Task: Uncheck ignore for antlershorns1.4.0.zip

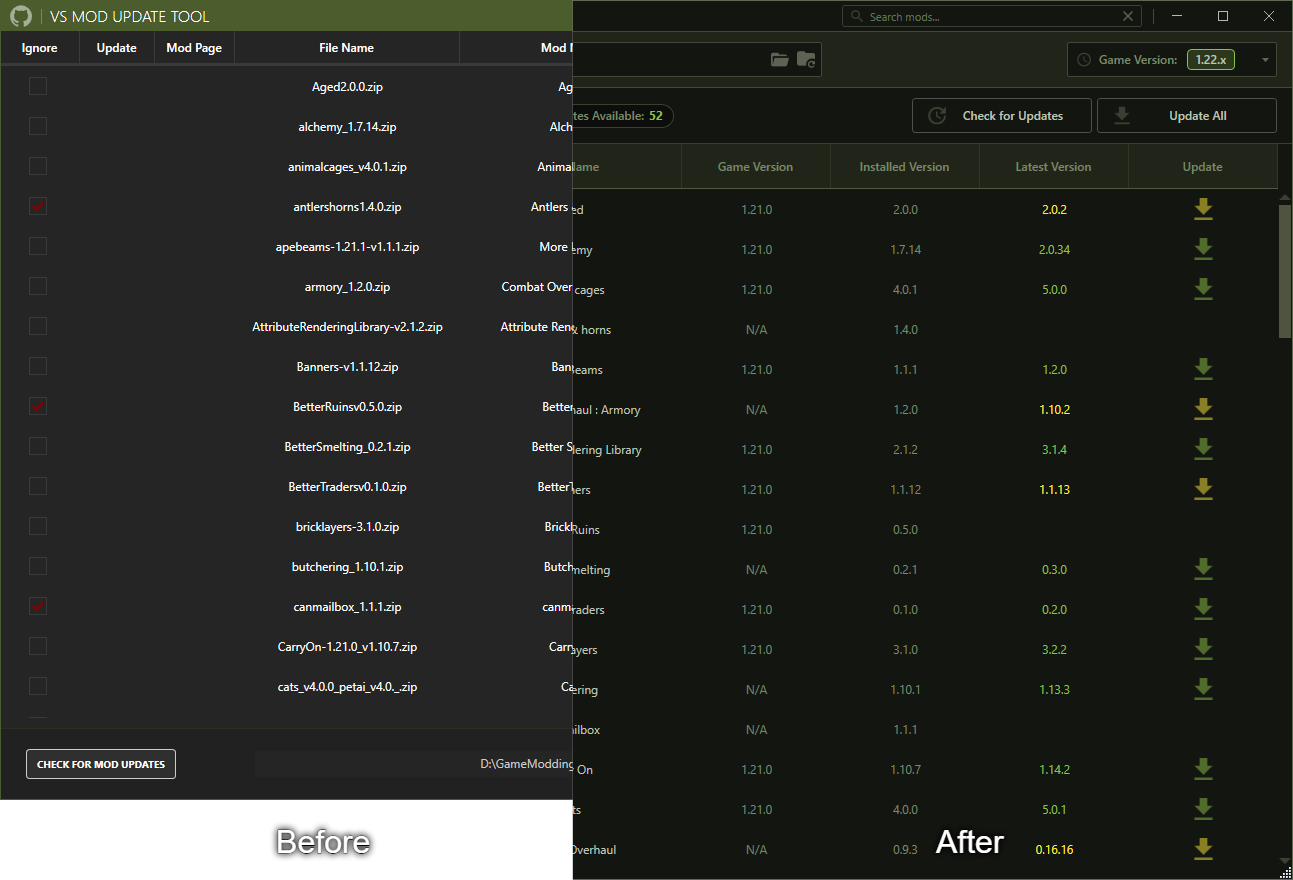Action: pos(38,206)
